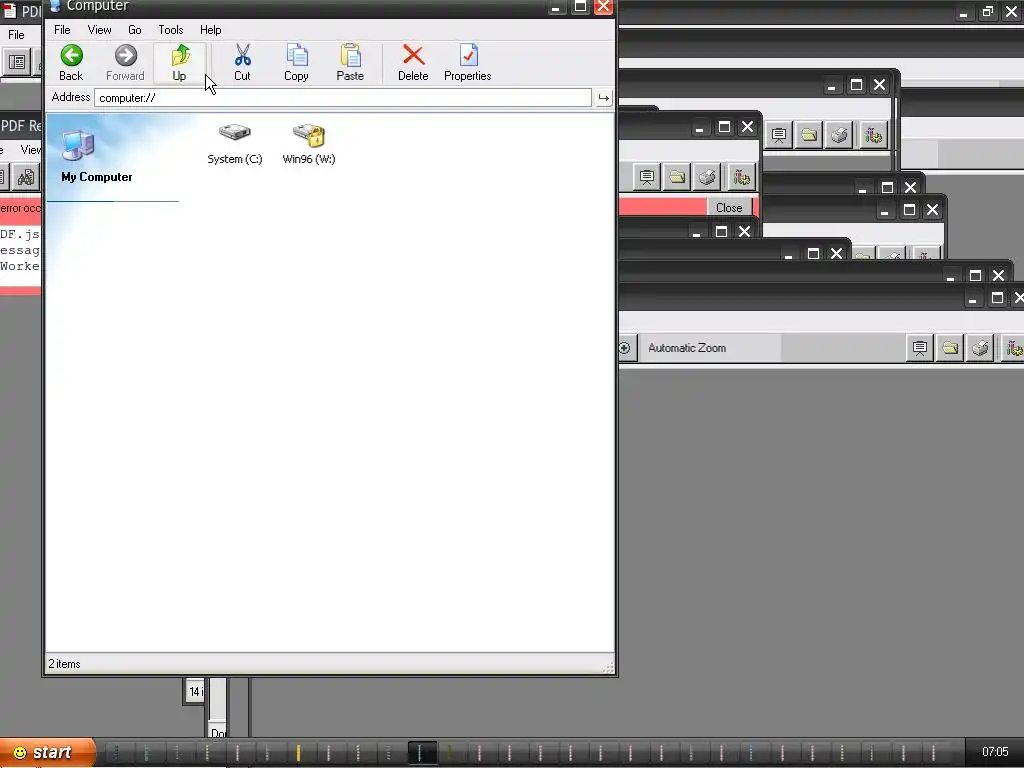The width and height of the screenshot is (1024, 768).
Task: Click the My Computer icon in side panel
Action: 78,145
